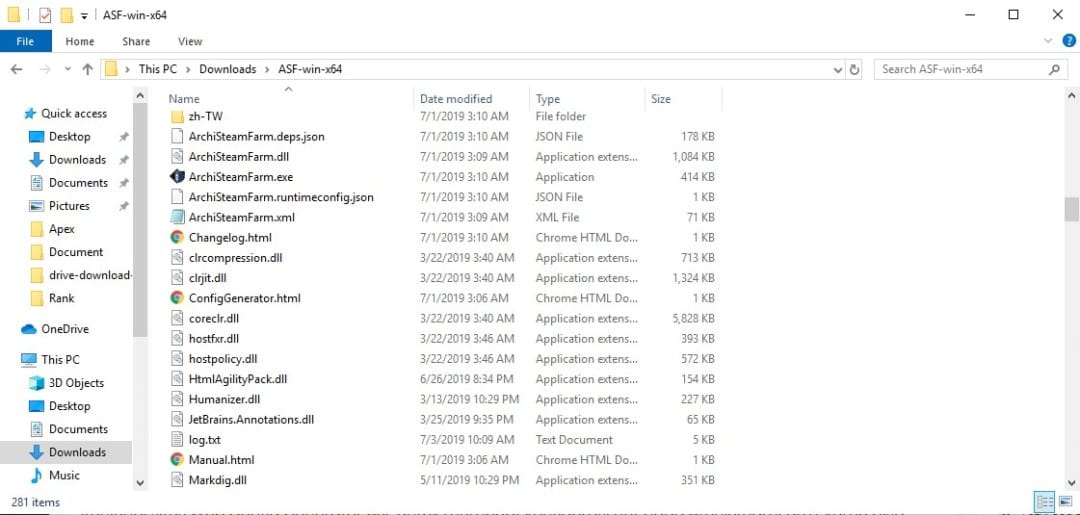Viewport: 1080px width, 515px height.
Task: Click the Properties quick access toolbar icon
Action: click(45, 15)
